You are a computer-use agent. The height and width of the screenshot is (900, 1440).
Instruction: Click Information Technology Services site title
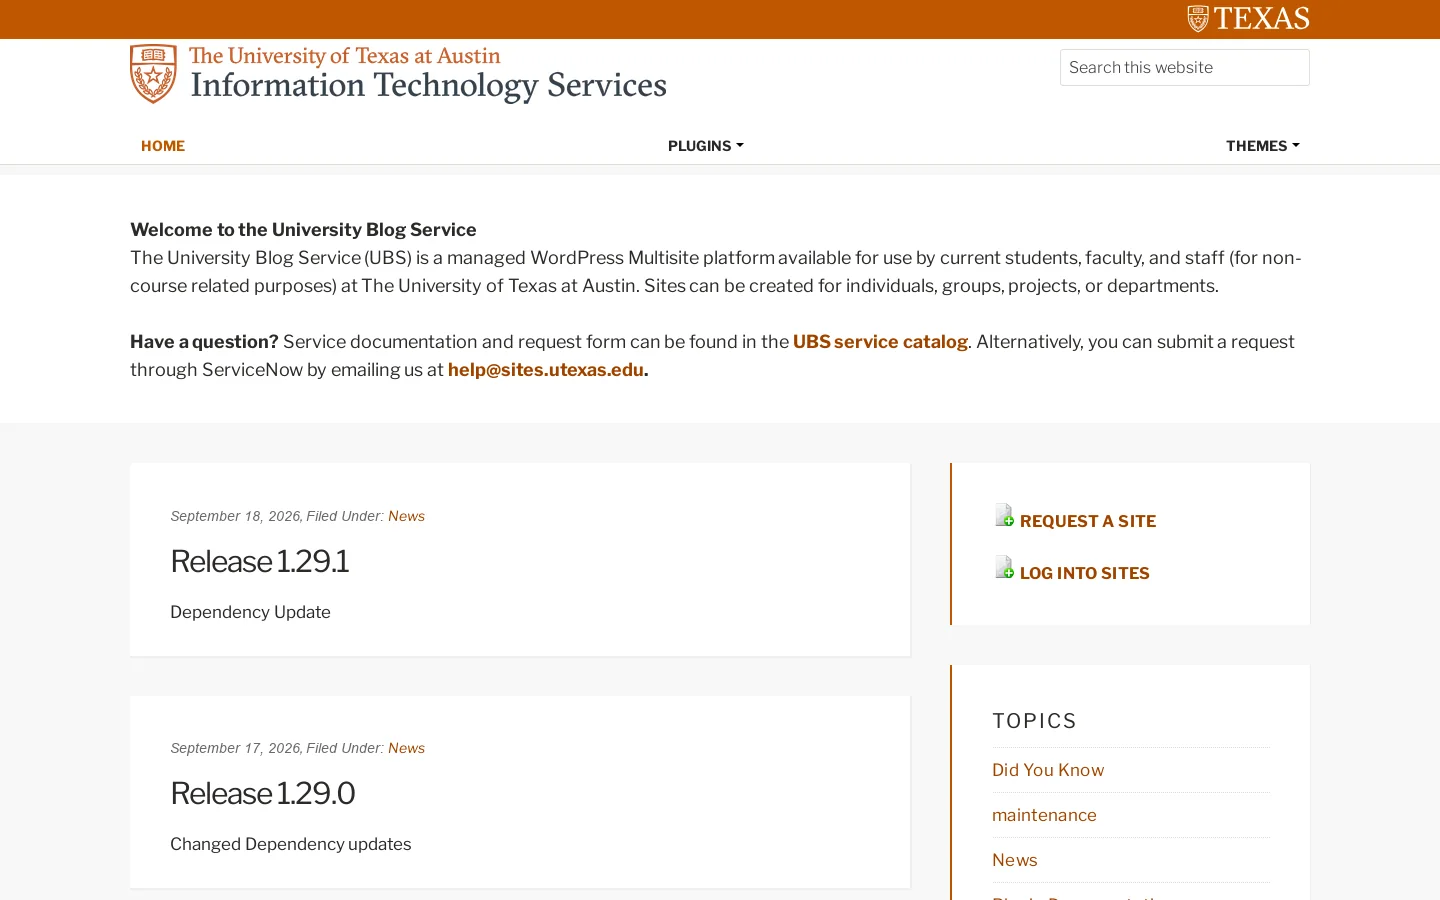tap(428, 86)
